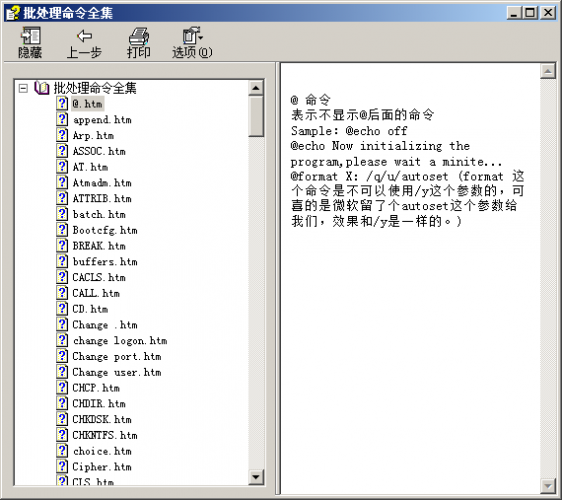The height and width of the screenshot is (500, 562).
Task: Open the Bootcfg.htm help page
Action: point(105,230)
